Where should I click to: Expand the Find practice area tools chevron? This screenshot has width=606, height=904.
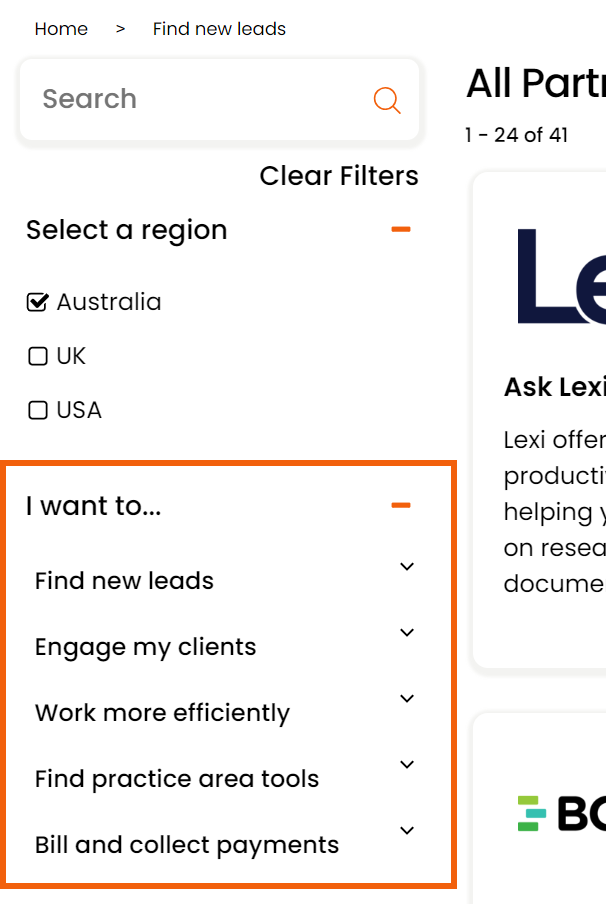[x=407, y=764]
